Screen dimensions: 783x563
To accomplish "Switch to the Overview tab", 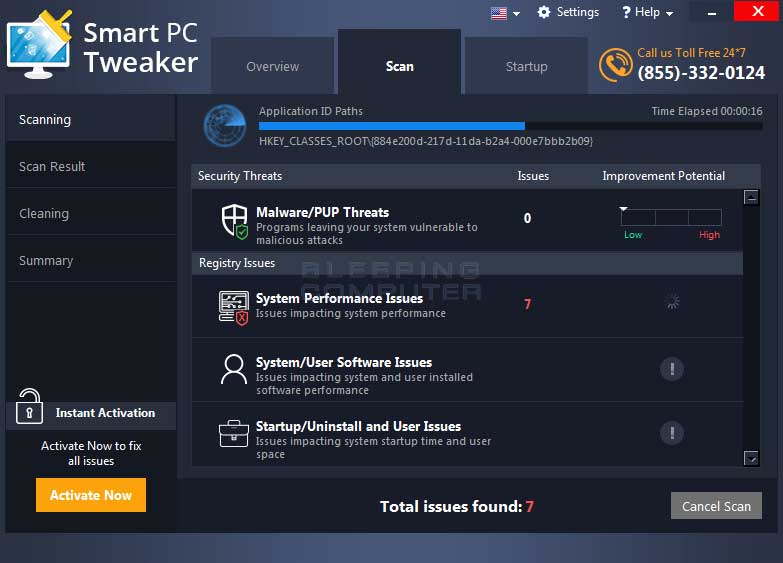I will 272,67.
